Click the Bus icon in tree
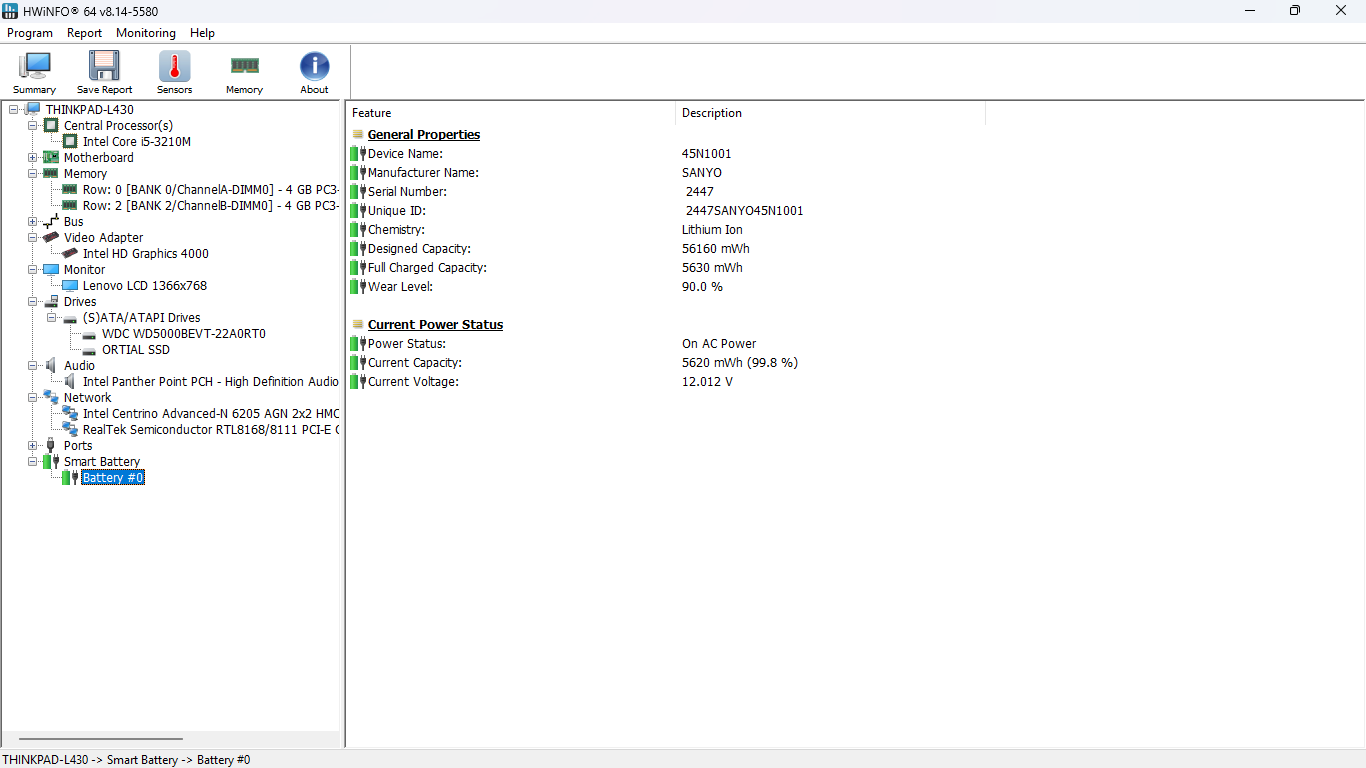Viewport: 1366px width, 768px height. (x=51, y=221)
